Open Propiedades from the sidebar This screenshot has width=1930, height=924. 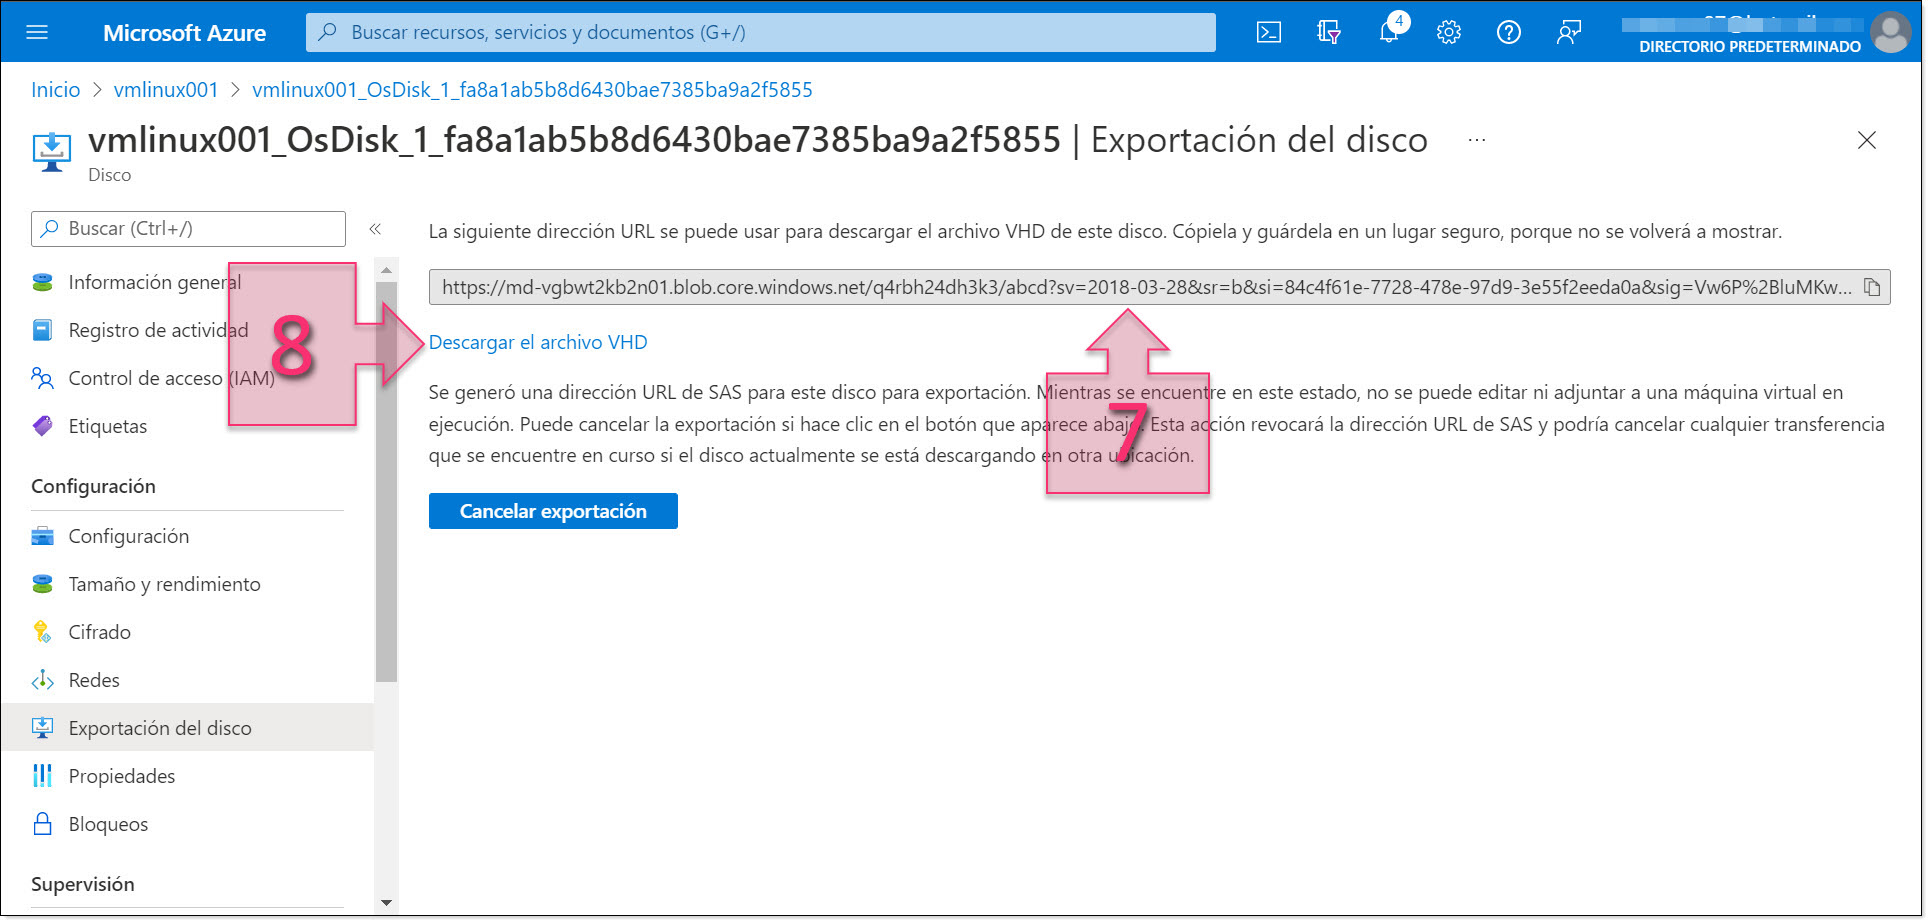click(120, 775)
